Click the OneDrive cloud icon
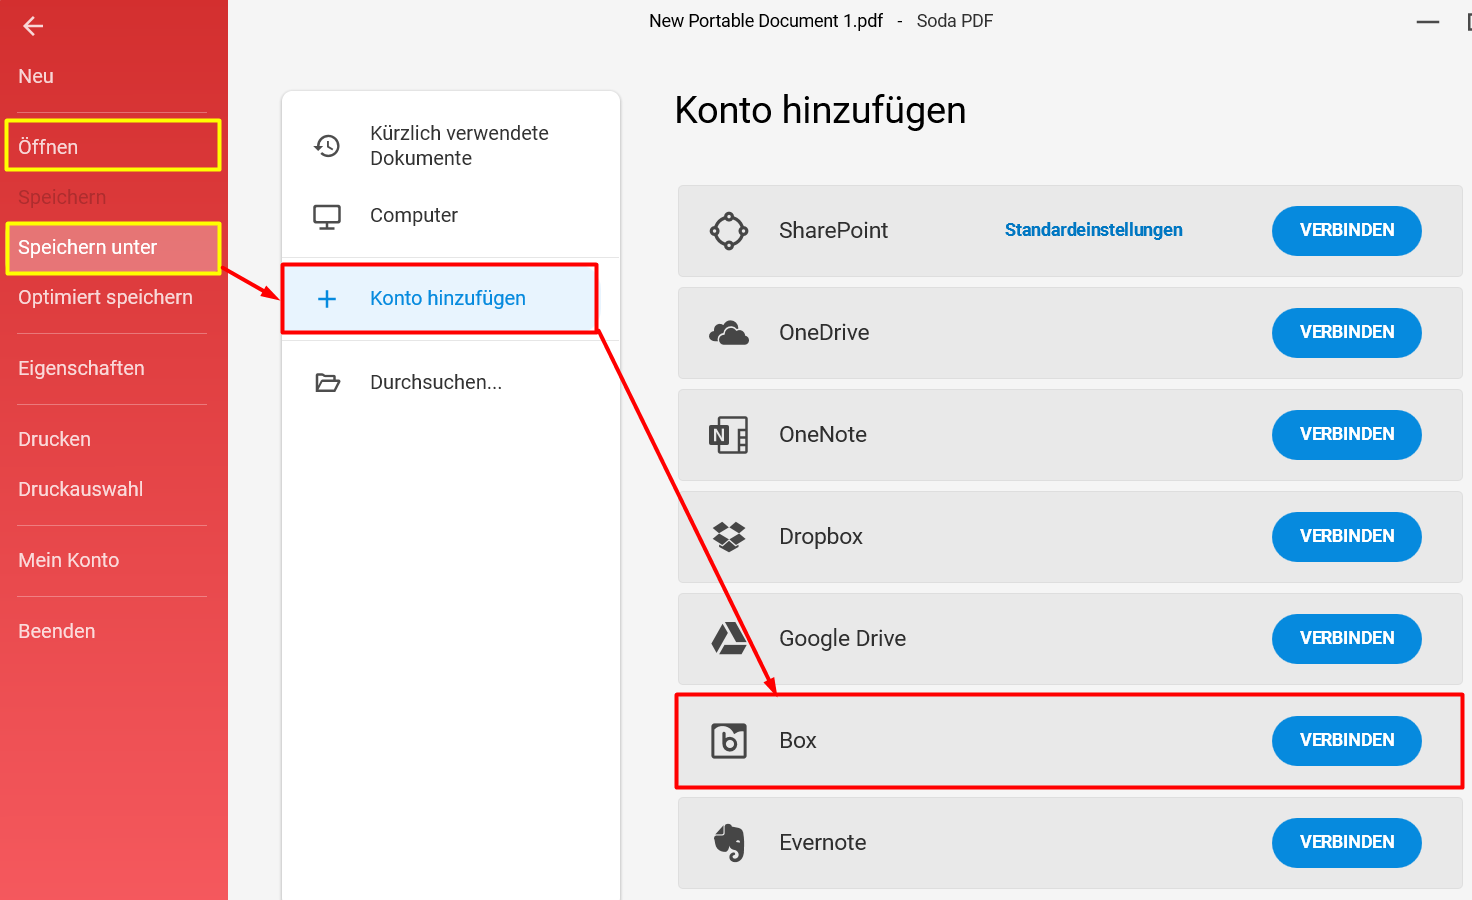The image size is (1472, 900). (x=729, y=333)
